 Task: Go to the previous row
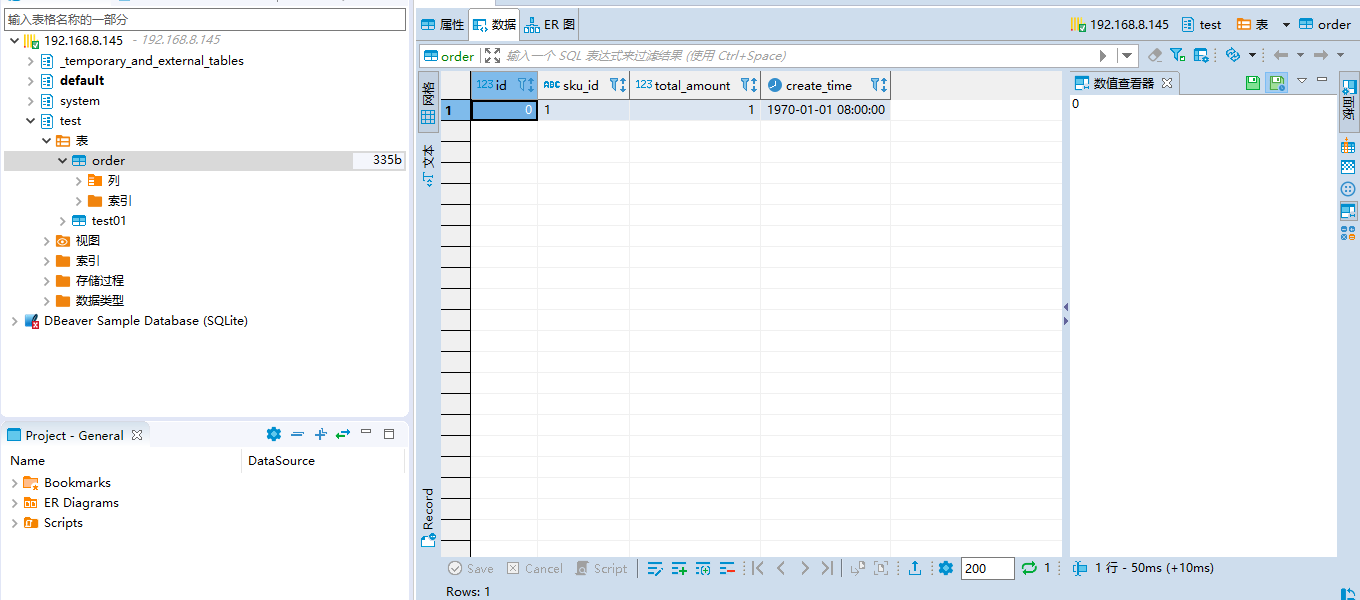(781, 568)
